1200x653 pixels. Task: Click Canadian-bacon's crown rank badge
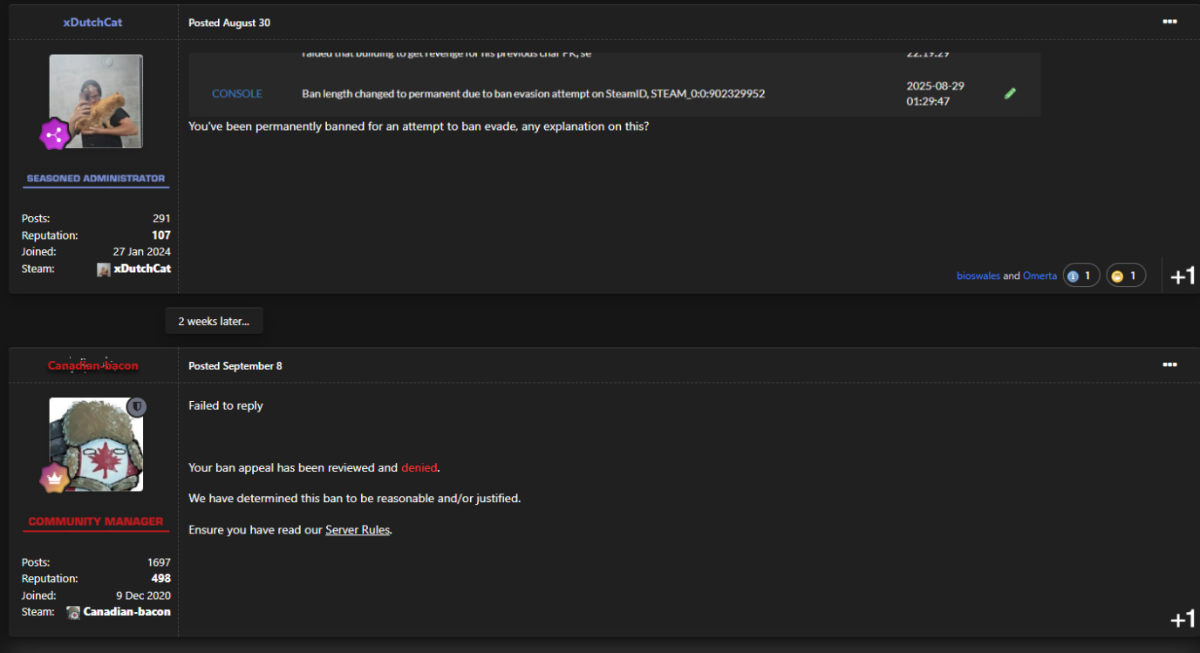click(54, 478)
